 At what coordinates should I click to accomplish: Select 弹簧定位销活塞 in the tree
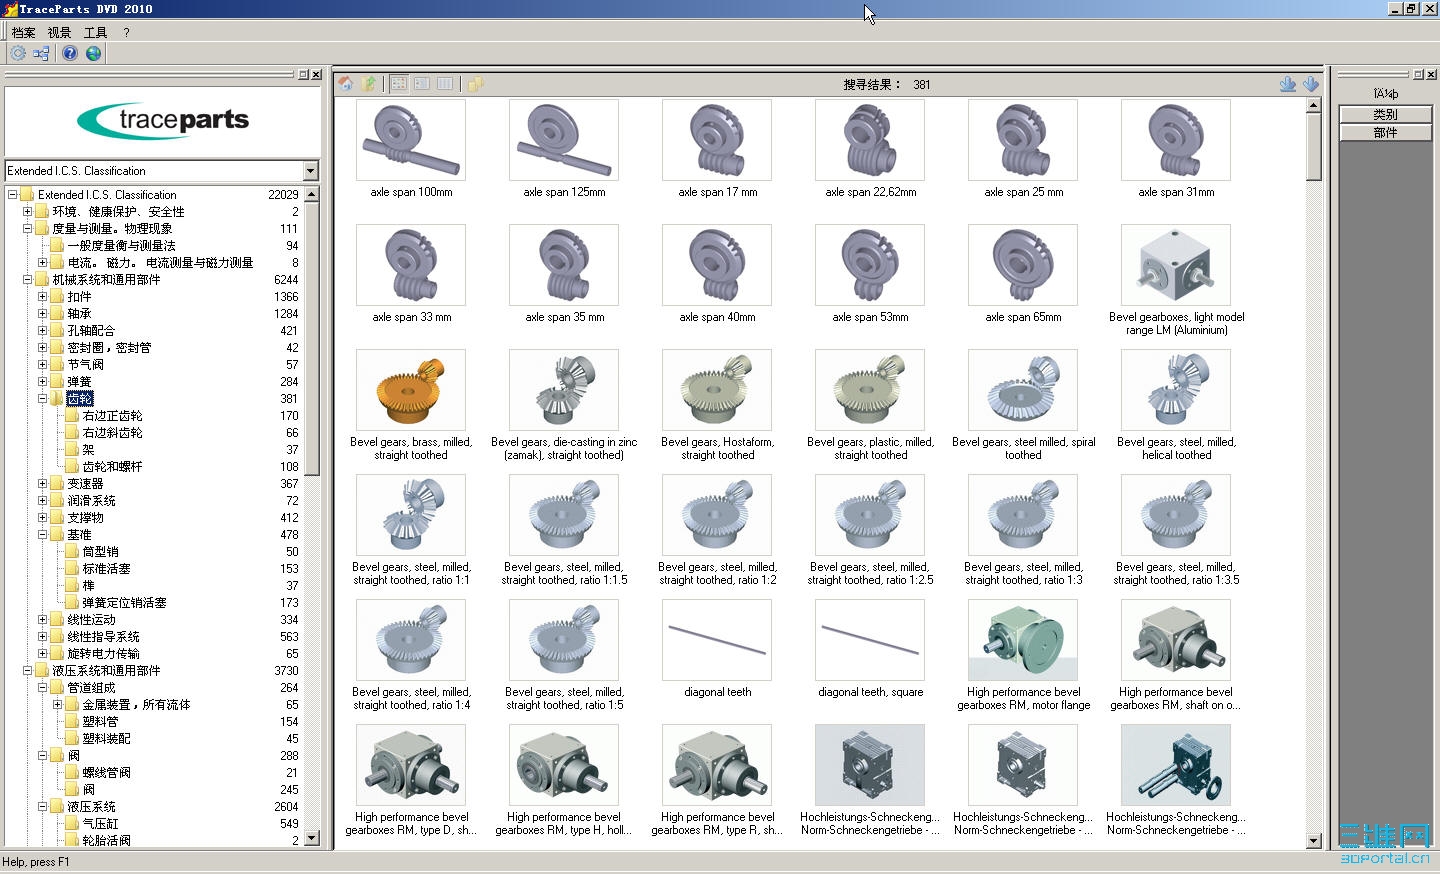tap(124, 603)
